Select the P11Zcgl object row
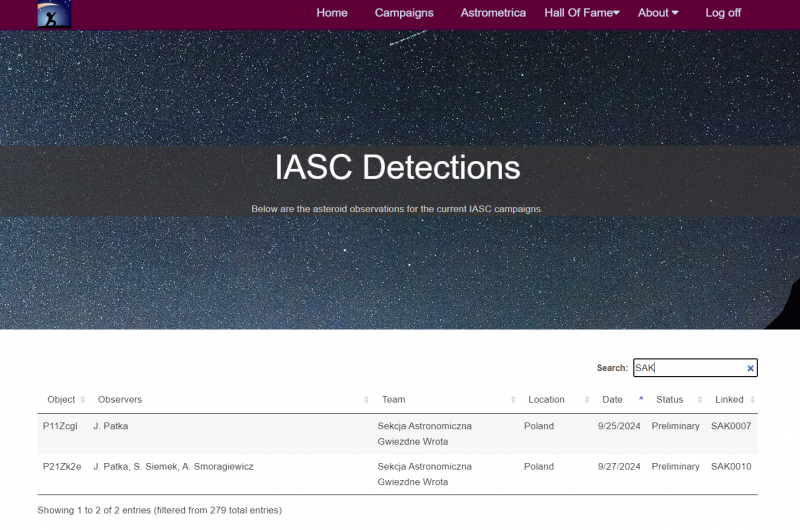Screen dimensions: 800x530 tap(60, 426)
